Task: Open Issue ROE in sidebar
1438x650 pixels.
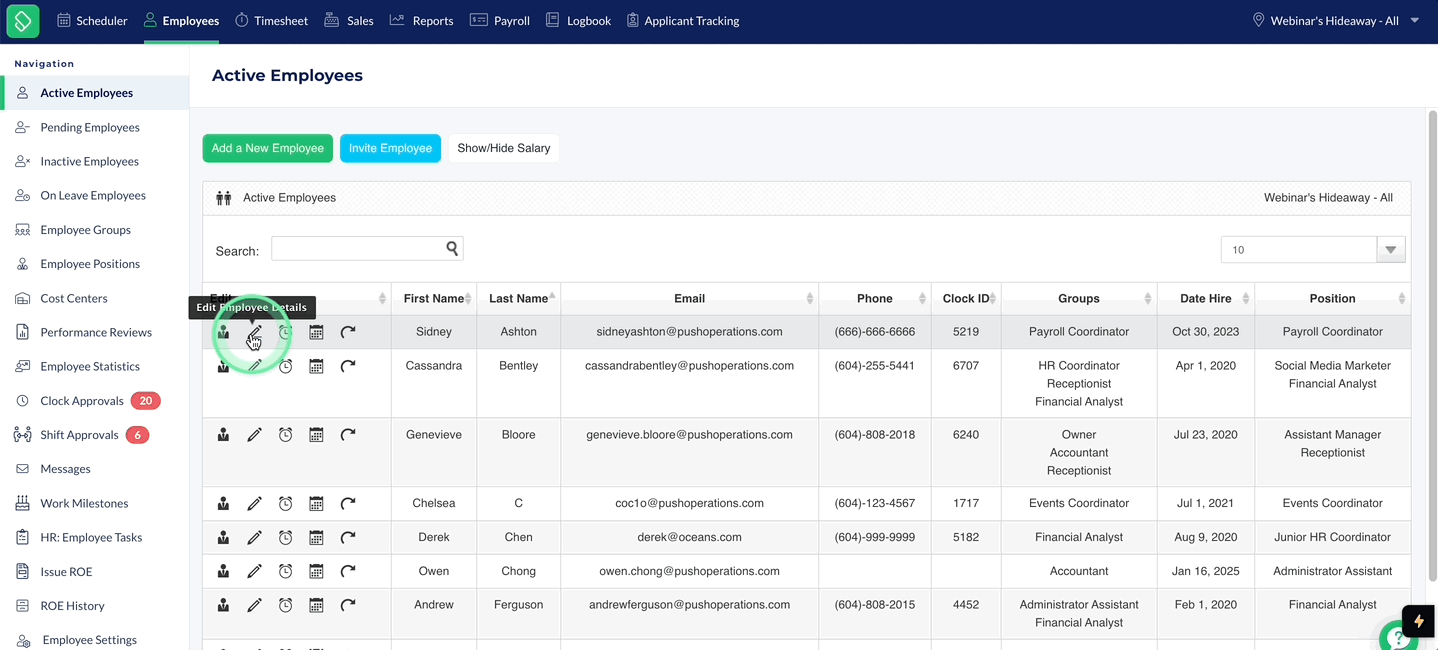Action: tap(66, 572)
